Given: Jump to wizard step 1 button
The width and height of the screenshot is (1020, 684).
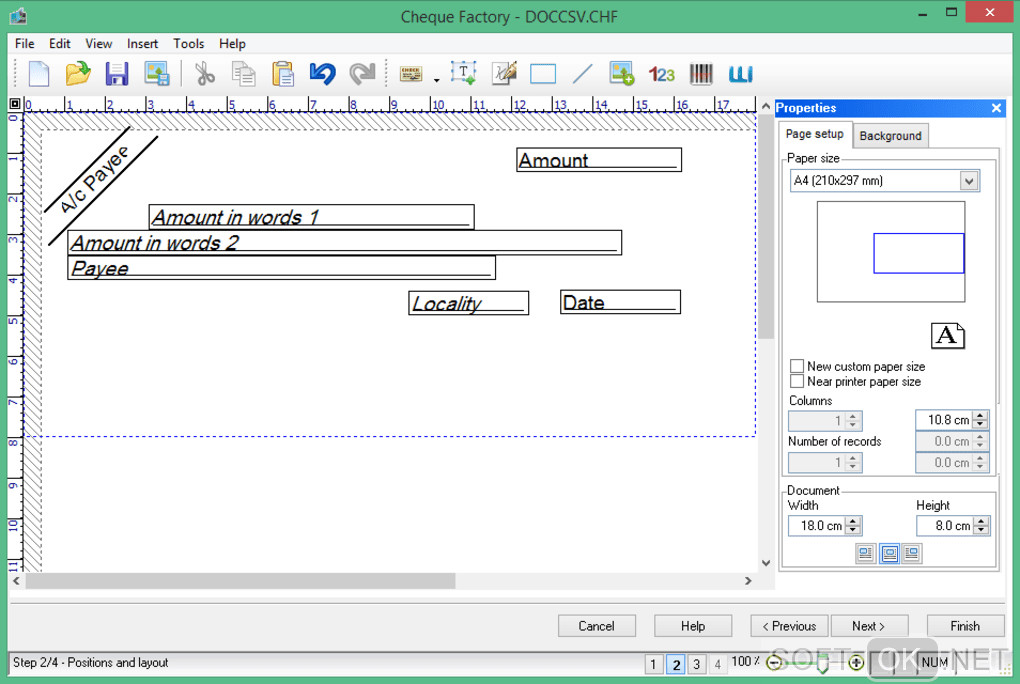Looking at the screenshot, I should tap(654, 664).
